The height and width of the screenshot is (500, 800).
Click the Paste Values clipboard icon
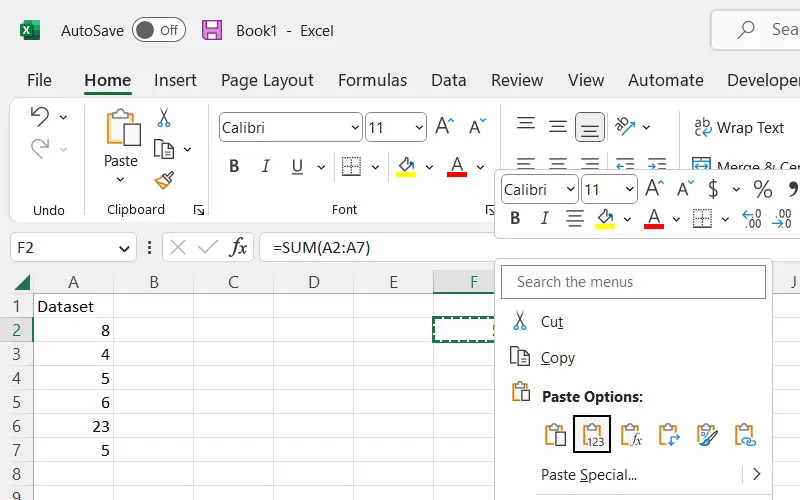(x=592, y=434)
